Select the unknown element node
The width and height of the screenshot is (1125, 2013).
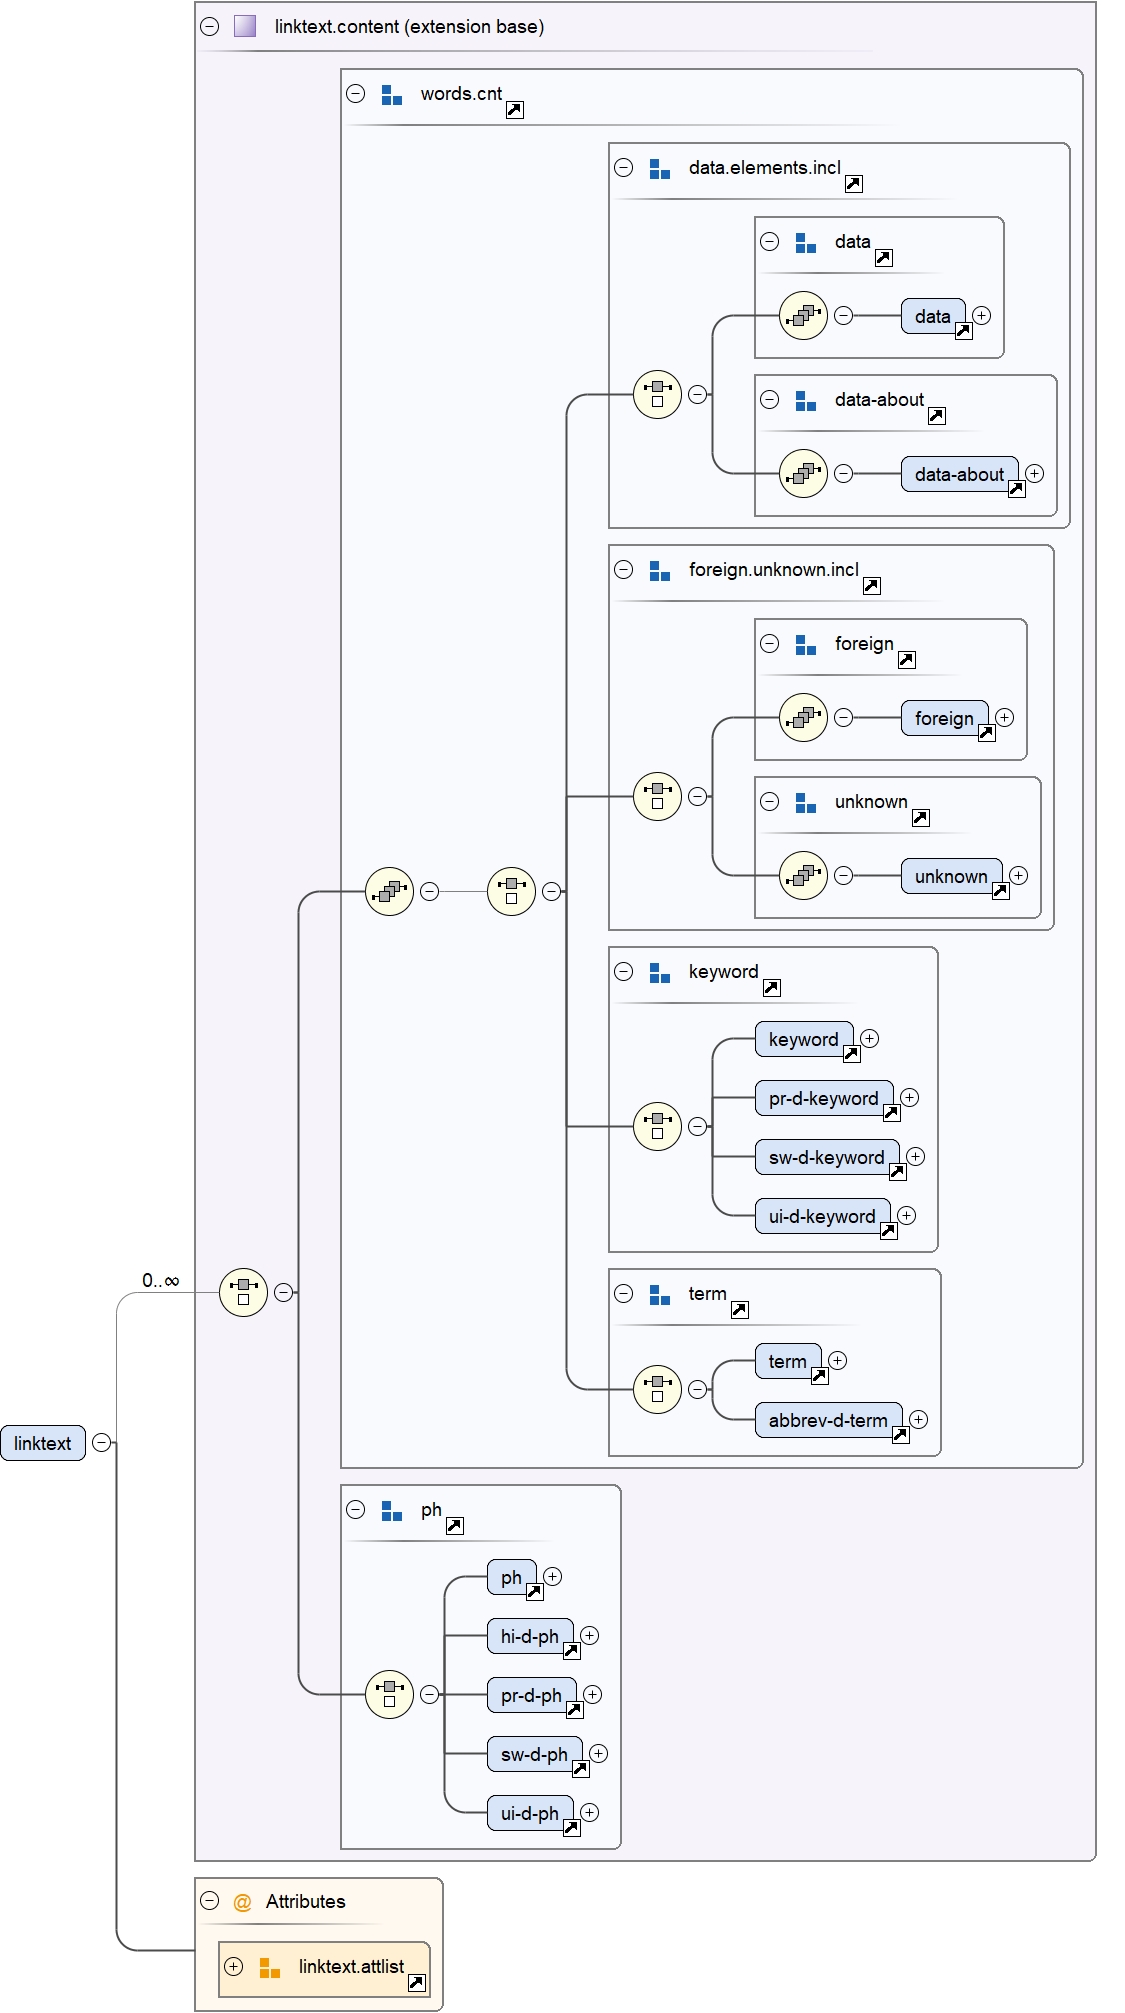950,876
